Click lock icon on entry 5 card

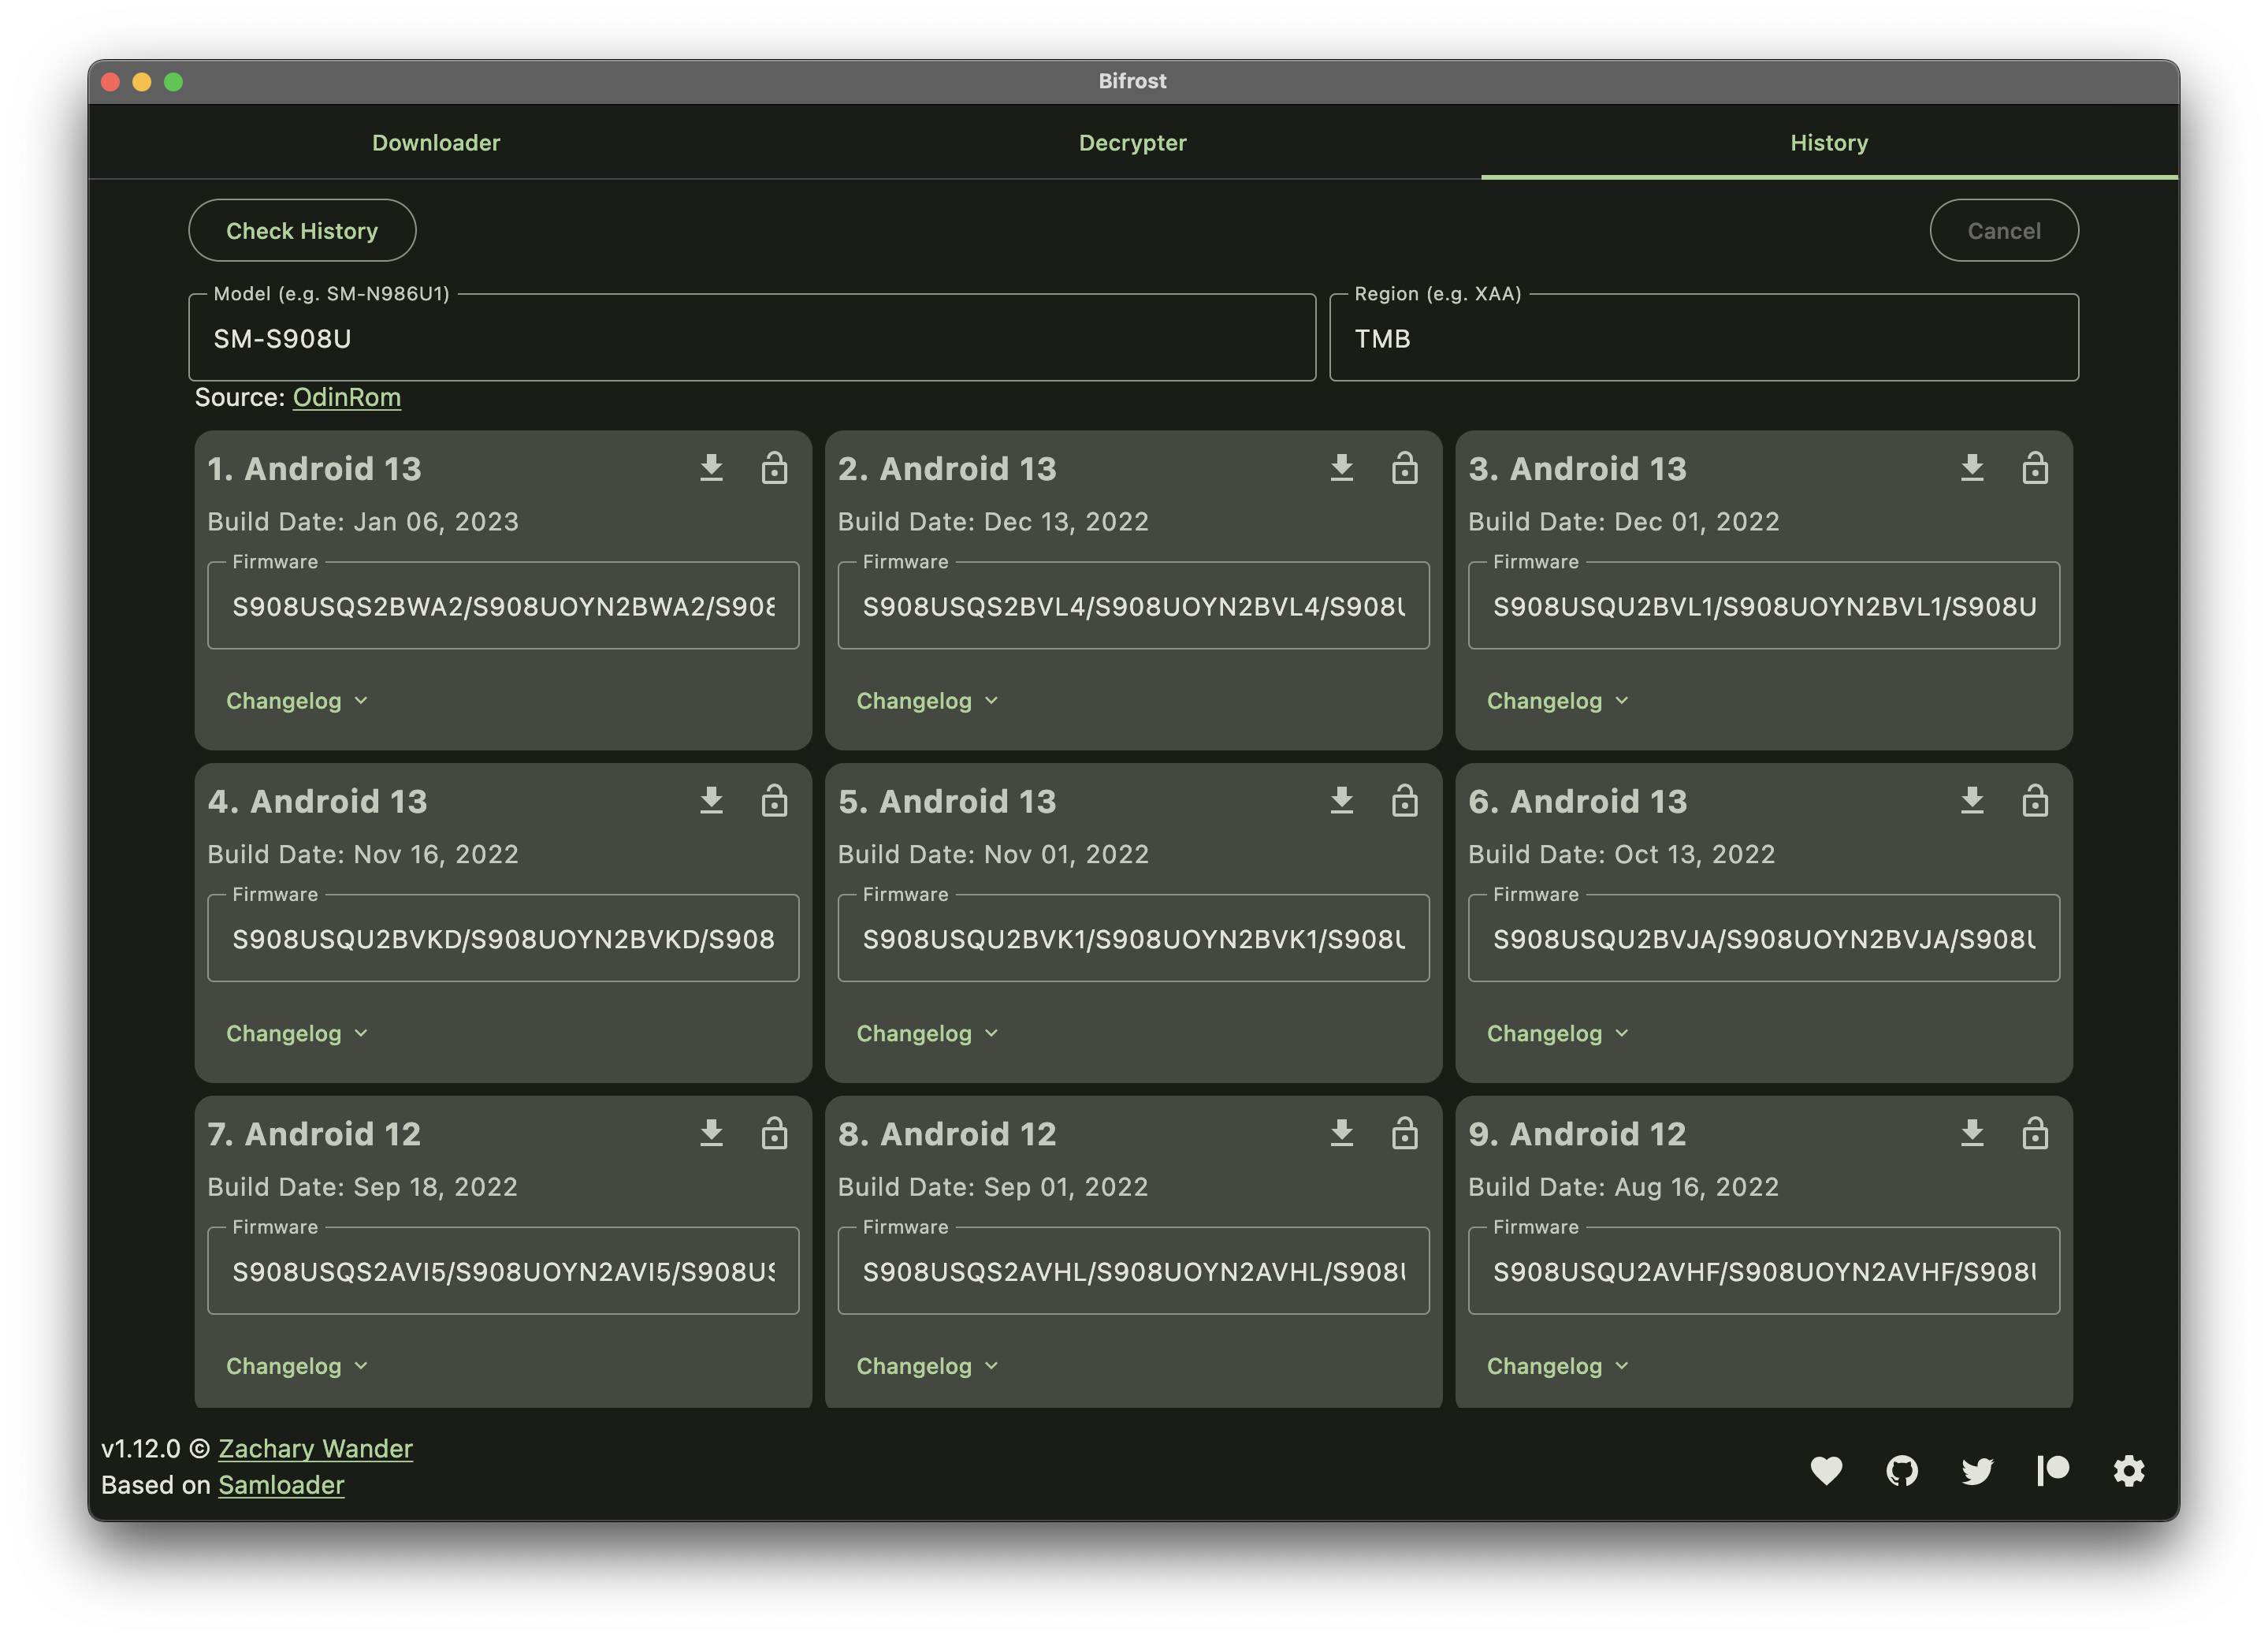tap(1404, 801)
